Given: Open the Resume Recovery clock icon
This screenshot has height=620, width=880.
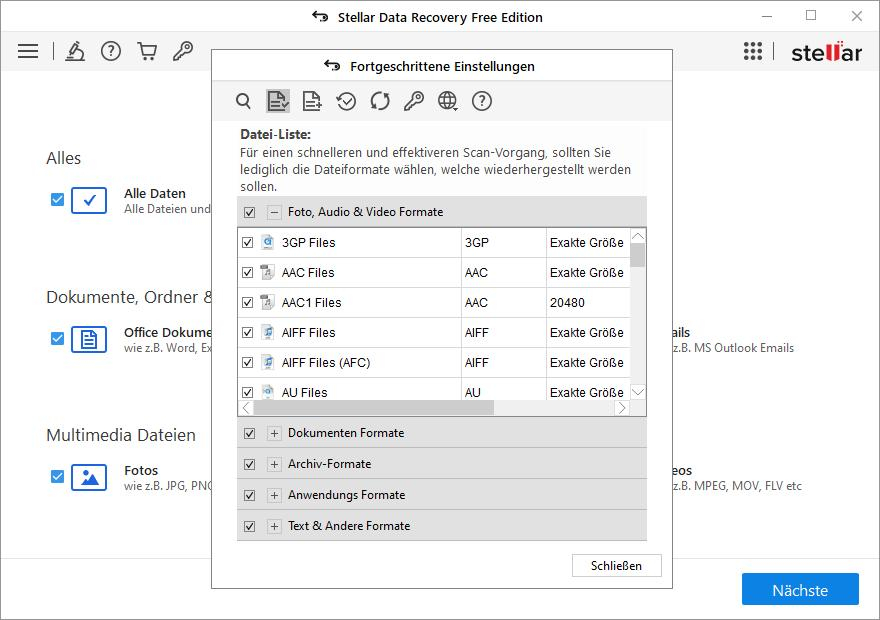Looking at the screenshot, I should coord(346,101).
